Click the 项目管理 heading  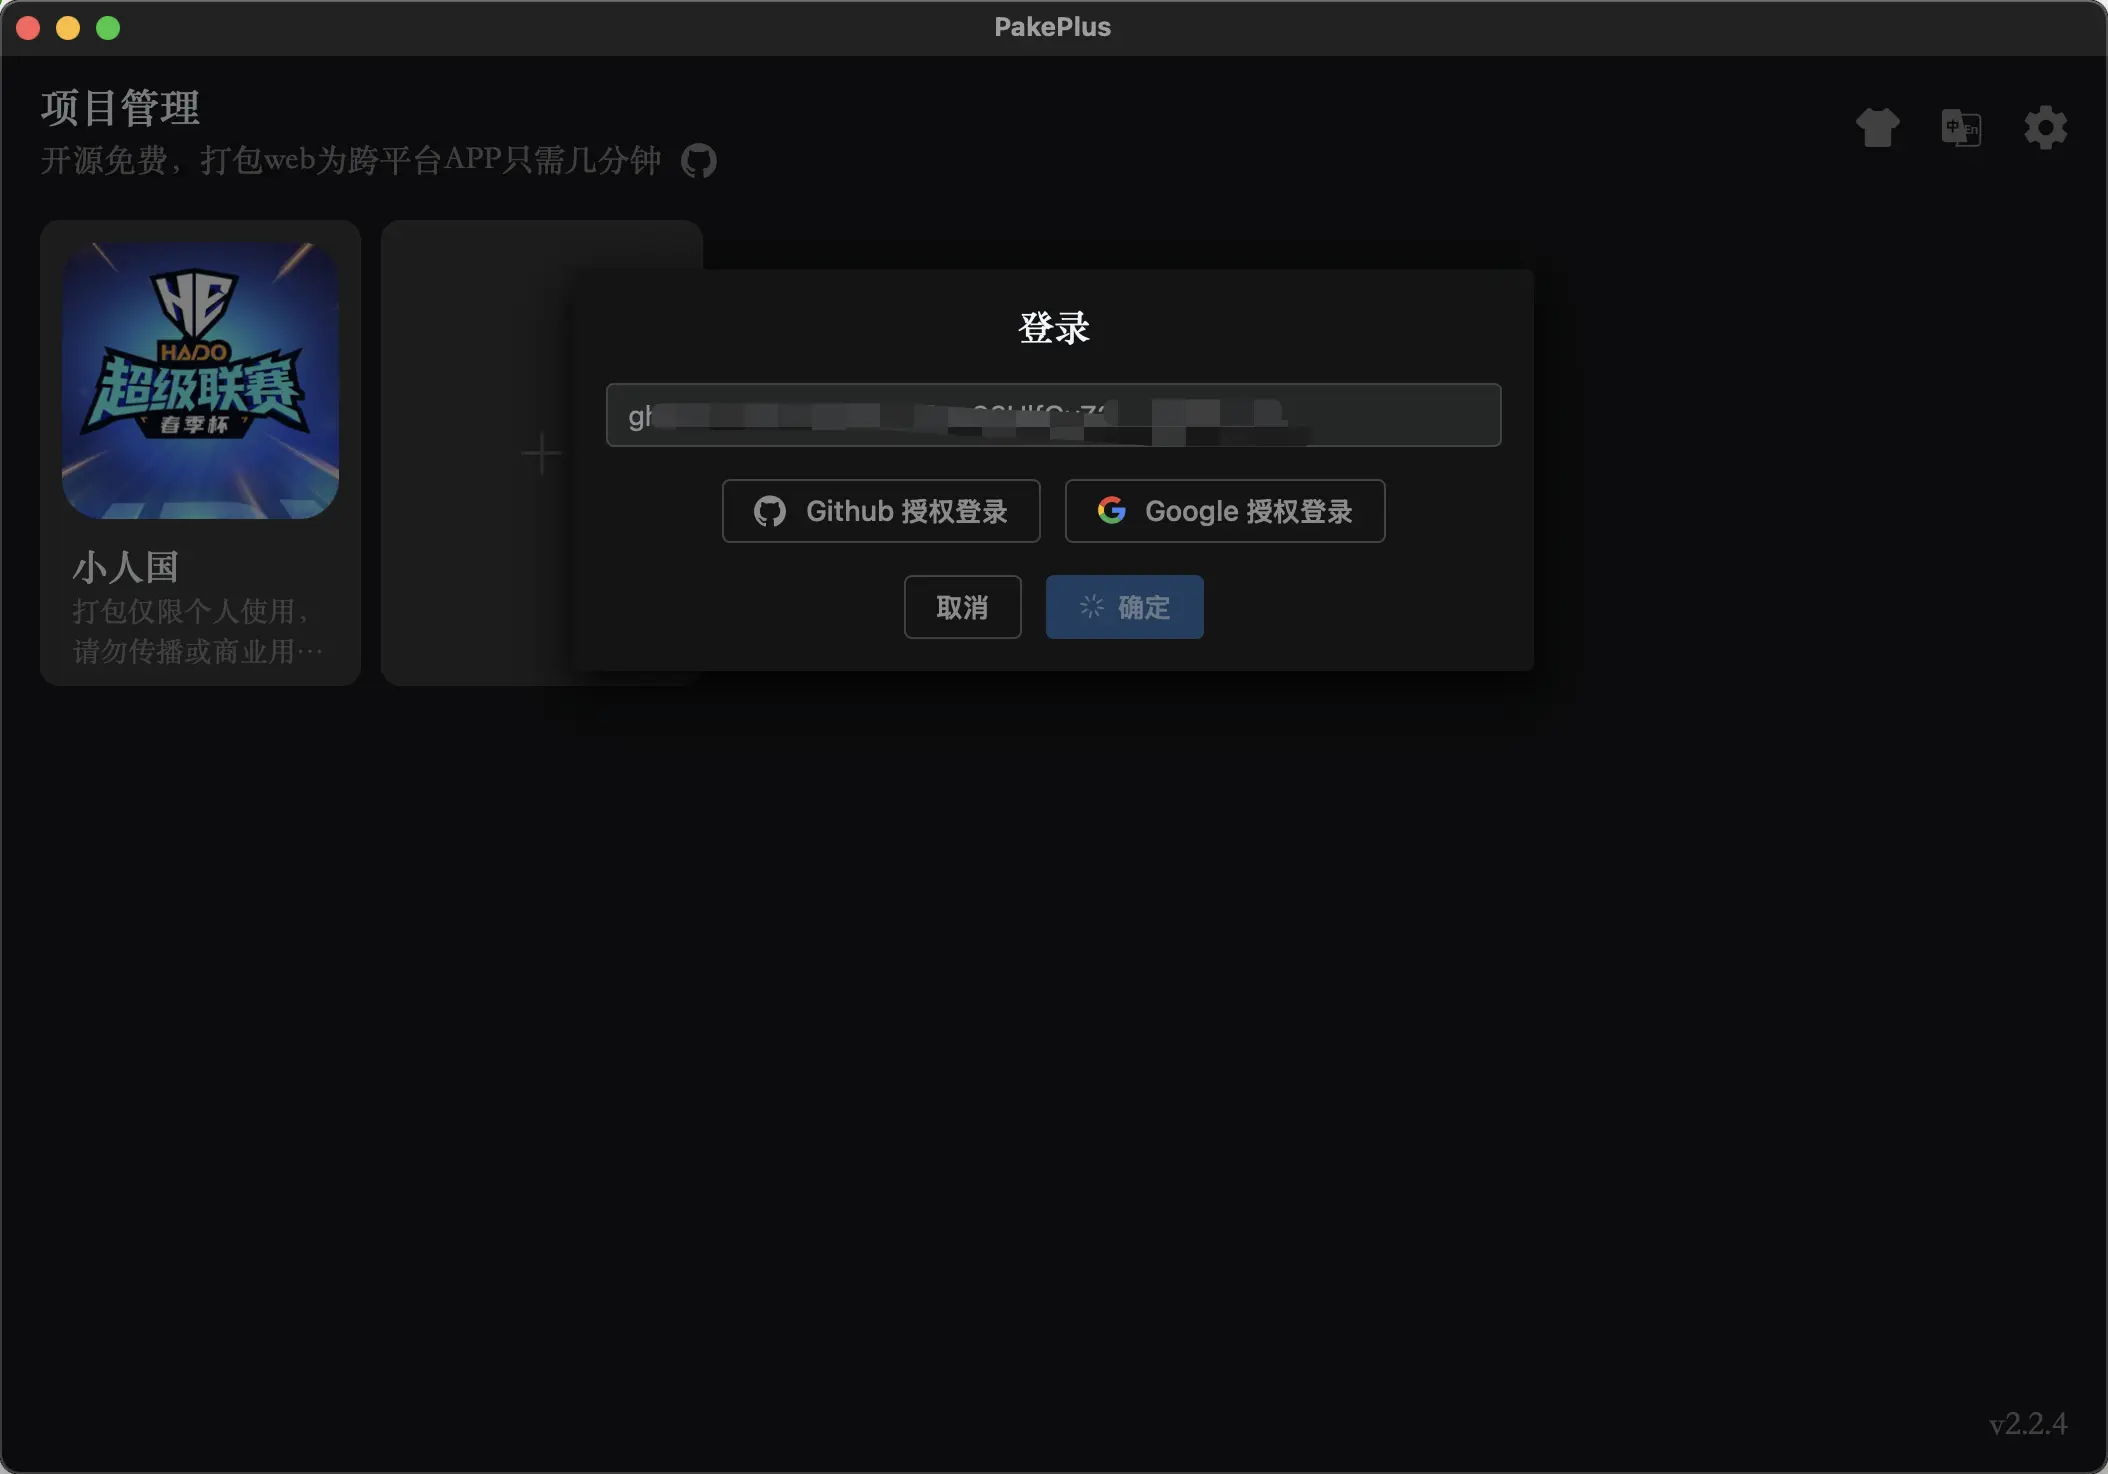tap(120, 108)
